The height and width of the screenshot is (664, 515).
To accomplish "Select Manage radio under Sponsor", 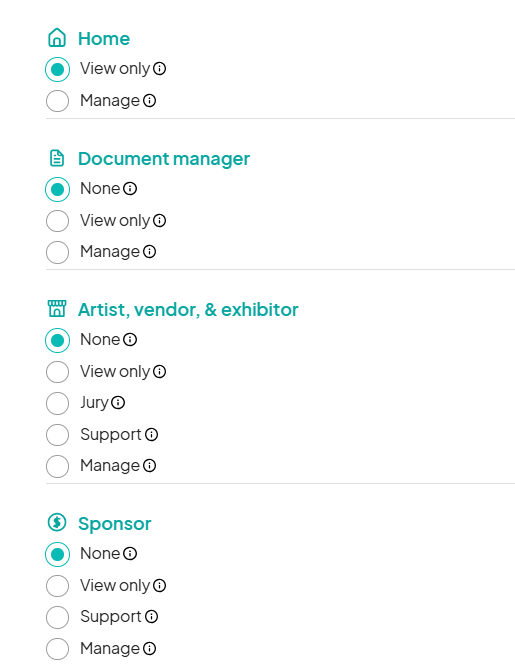I will coord(57,649).
